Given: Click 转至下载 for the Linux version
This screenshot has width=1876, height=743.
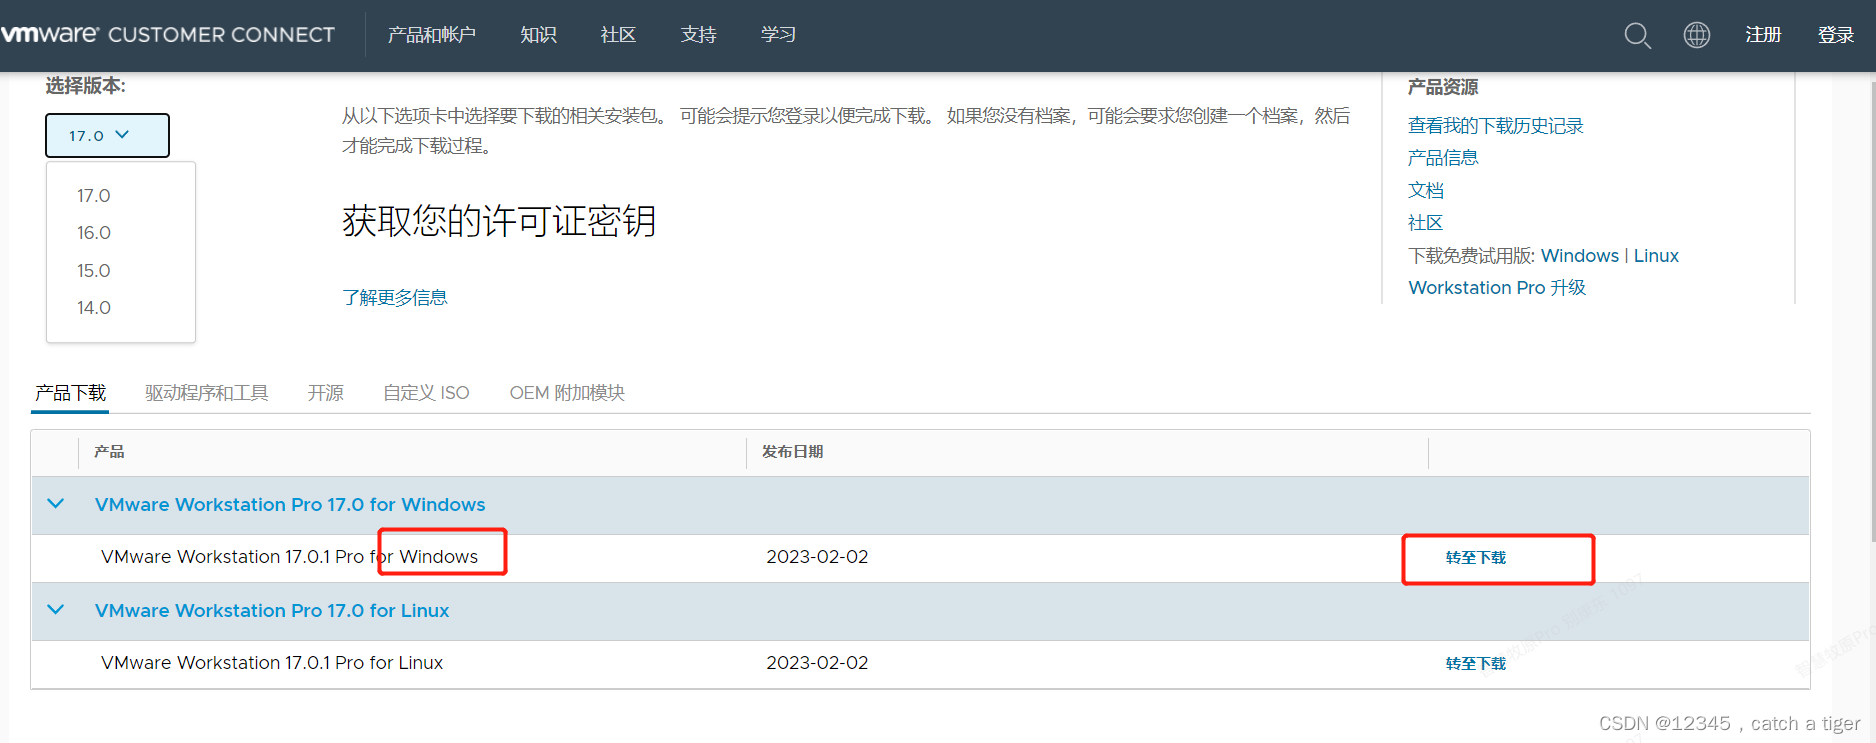Looking at the screenshot, I should 1476,664.
